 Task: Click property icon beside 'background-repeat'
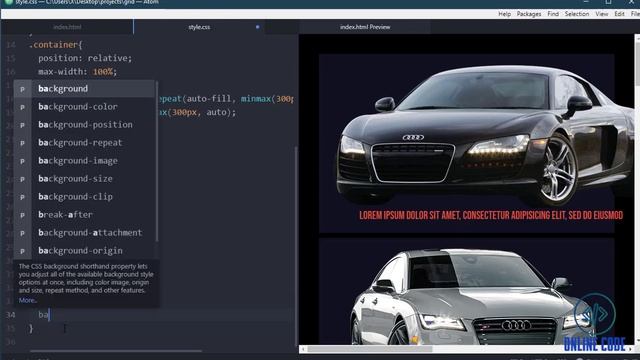(22, 143)
